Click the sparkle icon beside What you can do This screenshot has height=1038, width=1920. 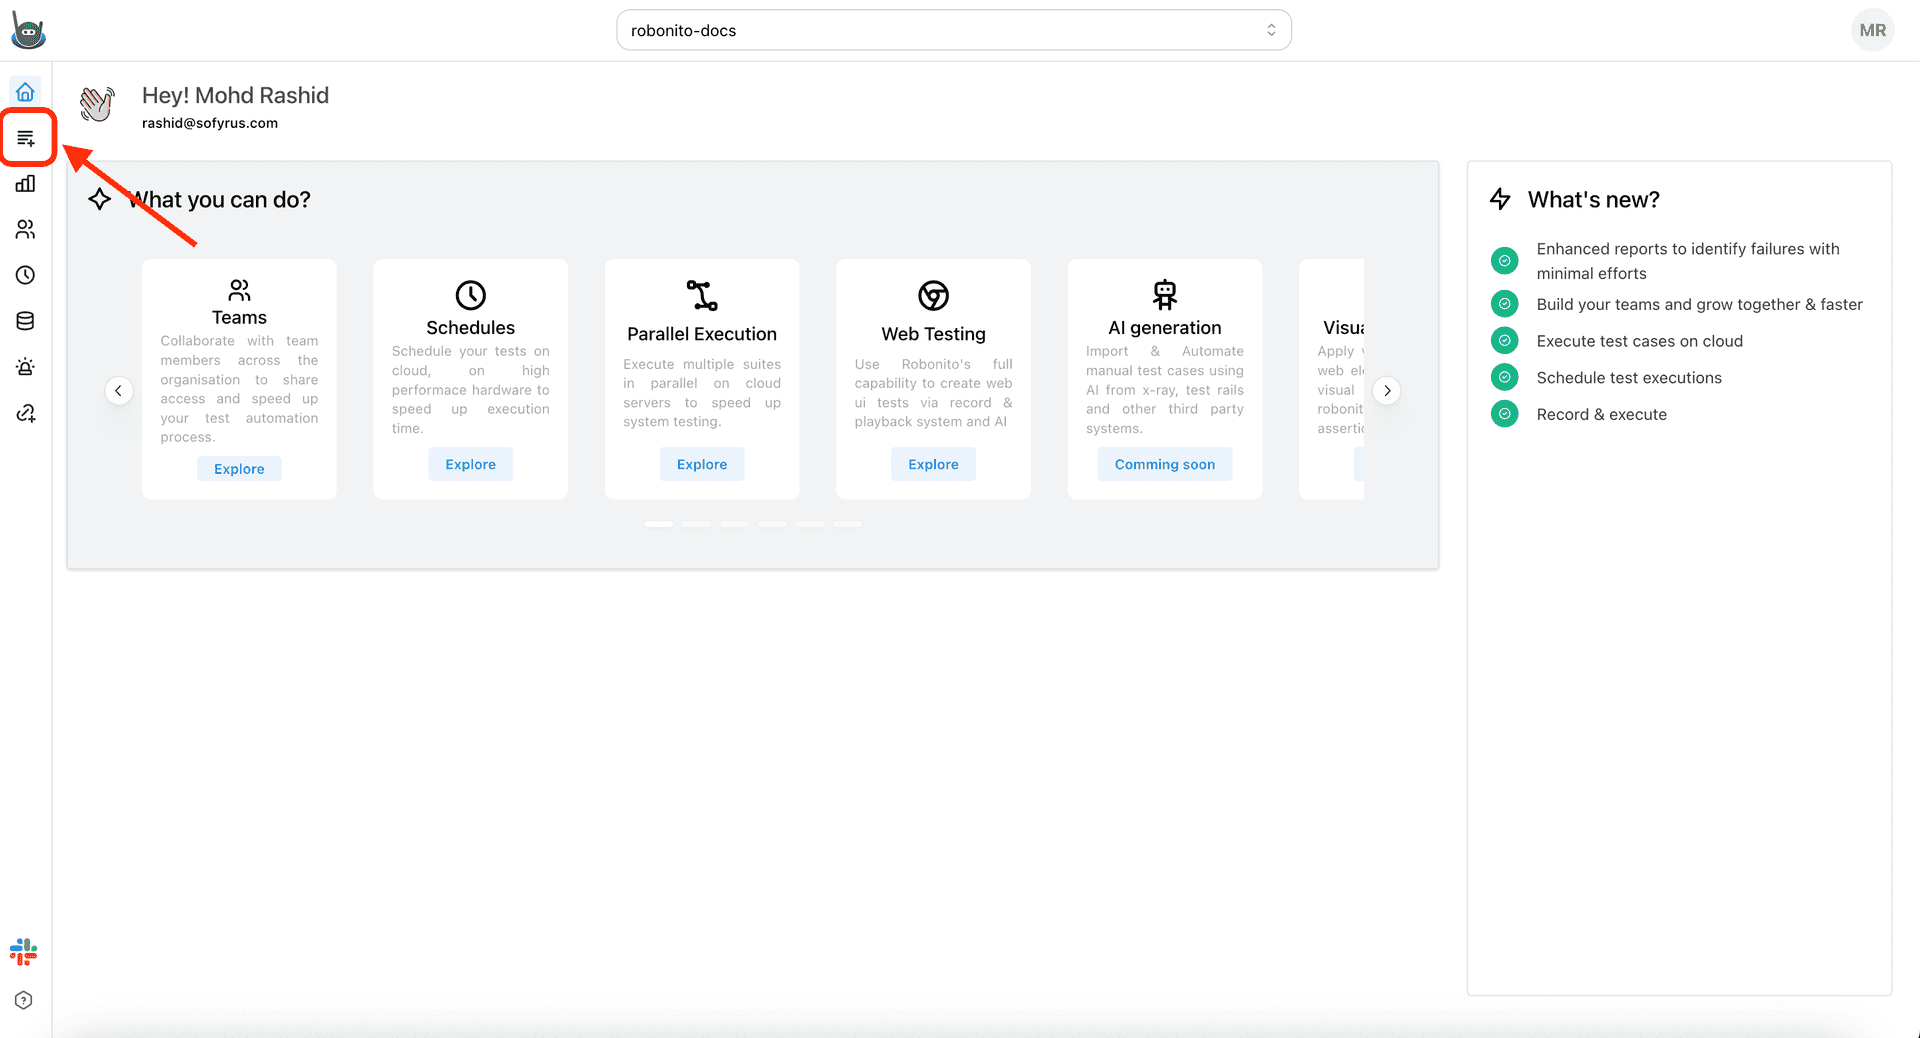[x=99, y=199]
